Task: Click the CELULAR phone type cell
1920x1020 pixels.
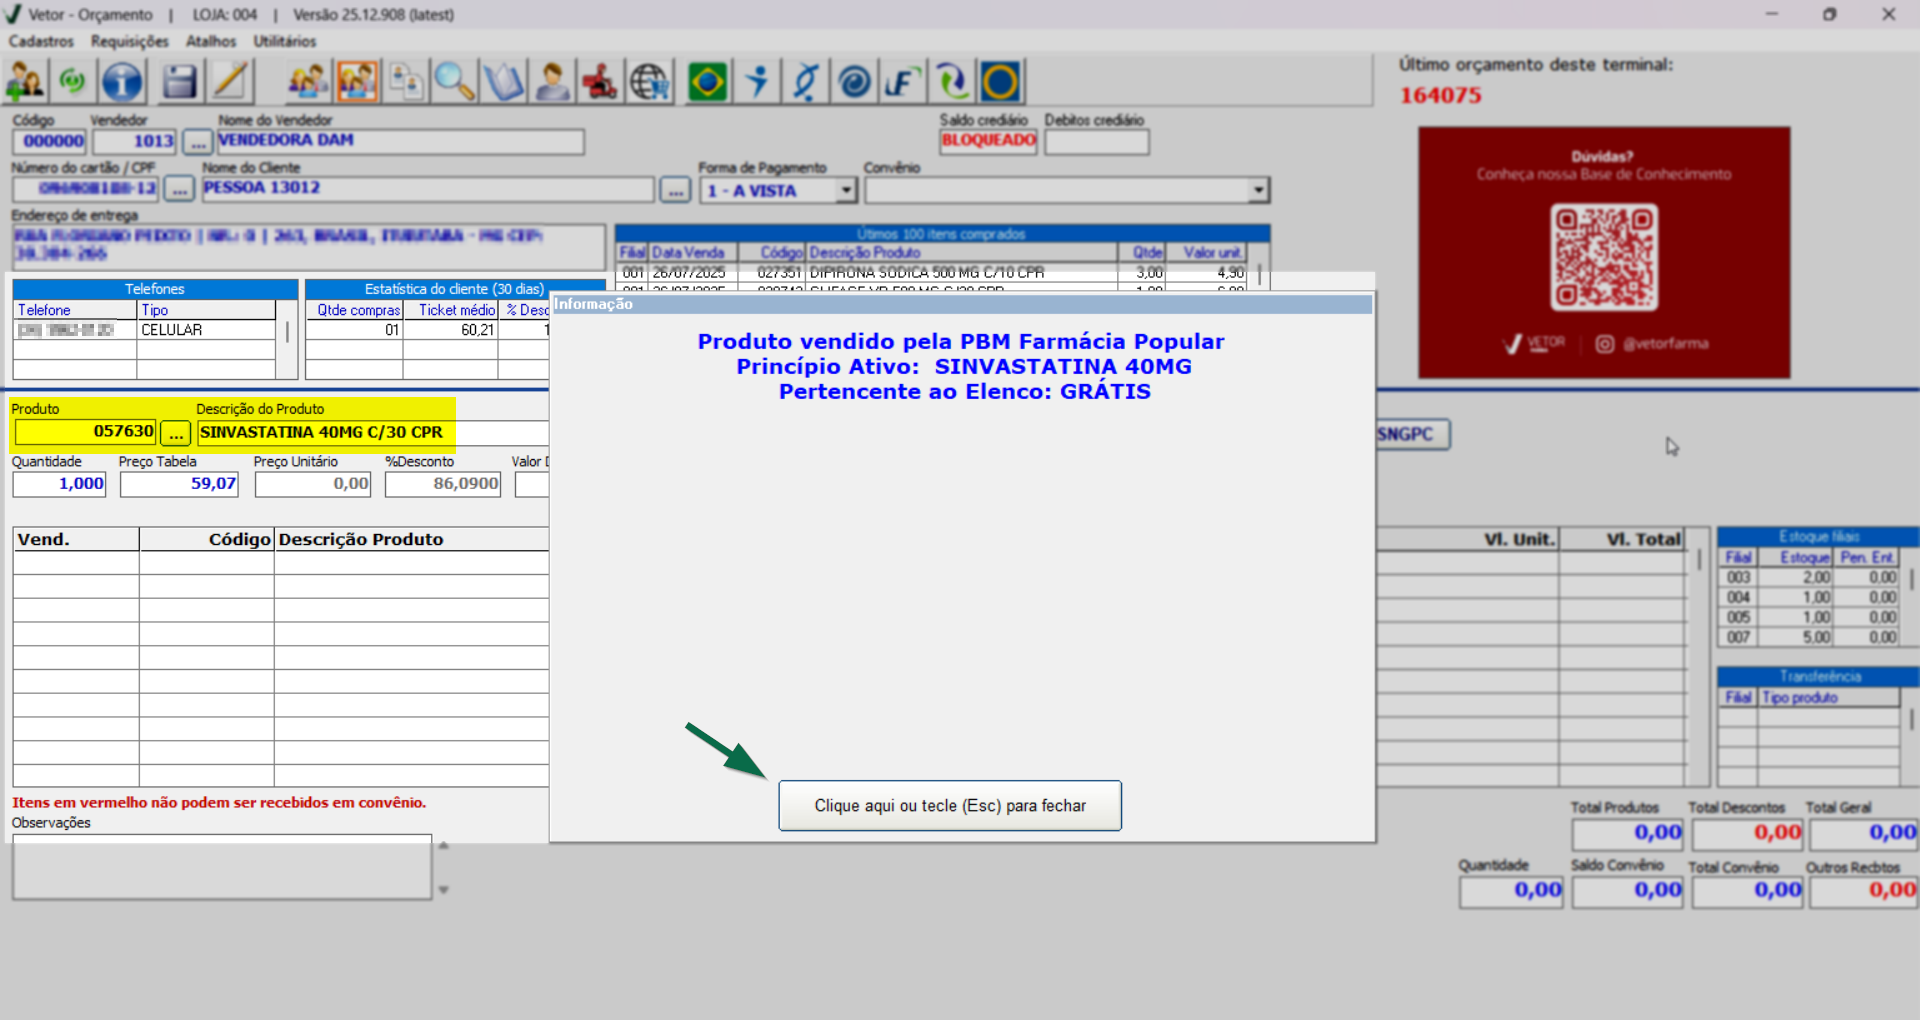Action: point(206,330)
